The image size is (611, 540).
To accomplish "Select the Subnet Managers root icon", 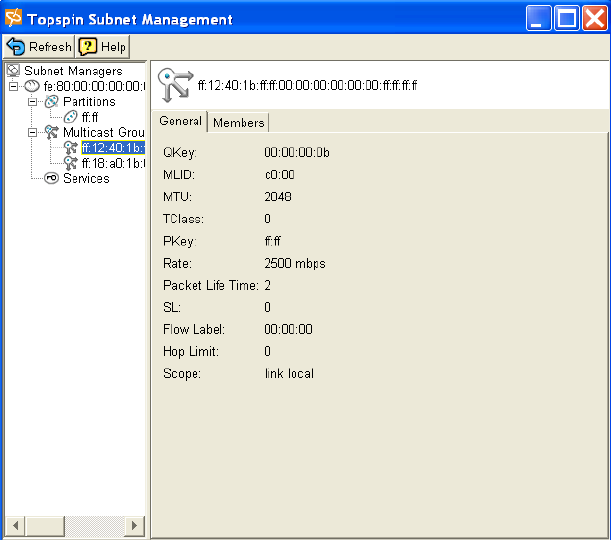I will (x=14, y=71).
